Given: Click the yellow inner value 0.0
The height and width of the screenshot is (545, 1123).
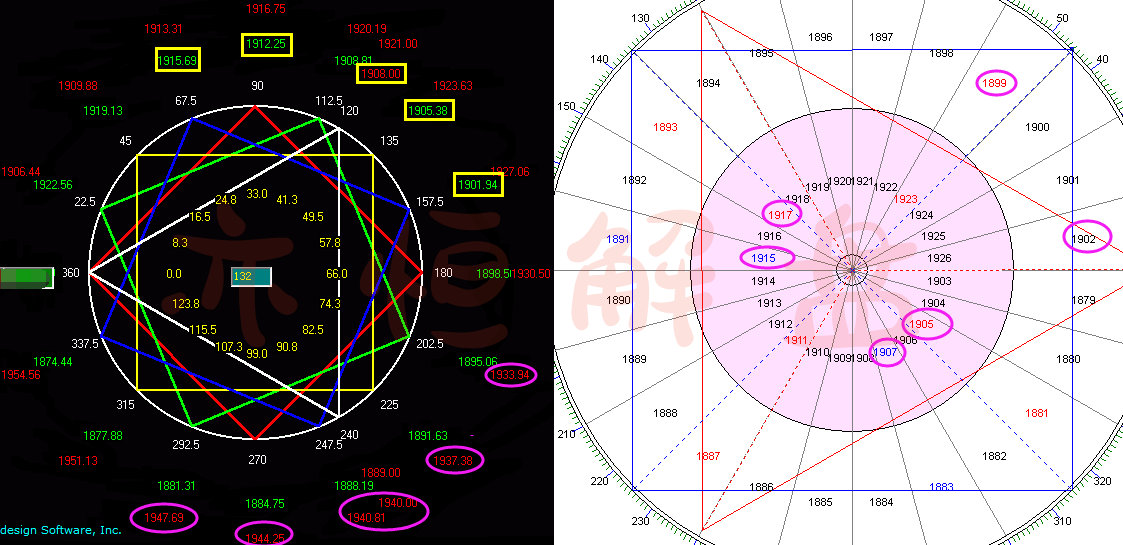Looking at the screenshot, I should [174, 274].
